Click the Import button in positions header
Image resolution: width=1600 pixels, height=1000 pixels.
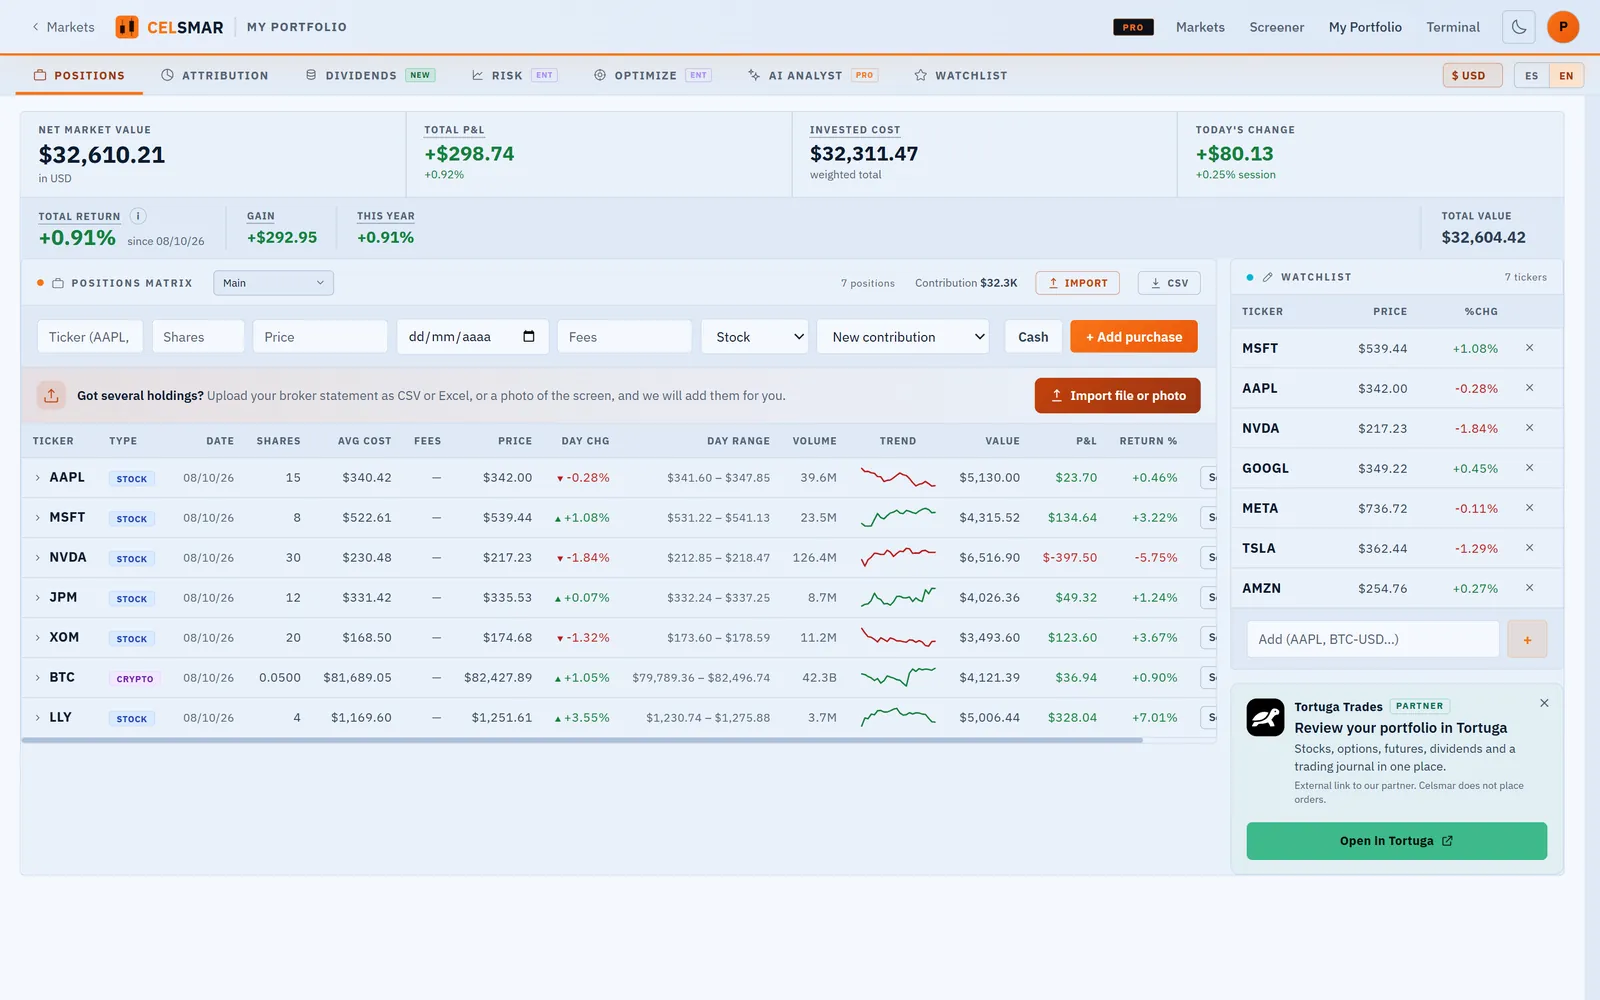pos(1077,283)
